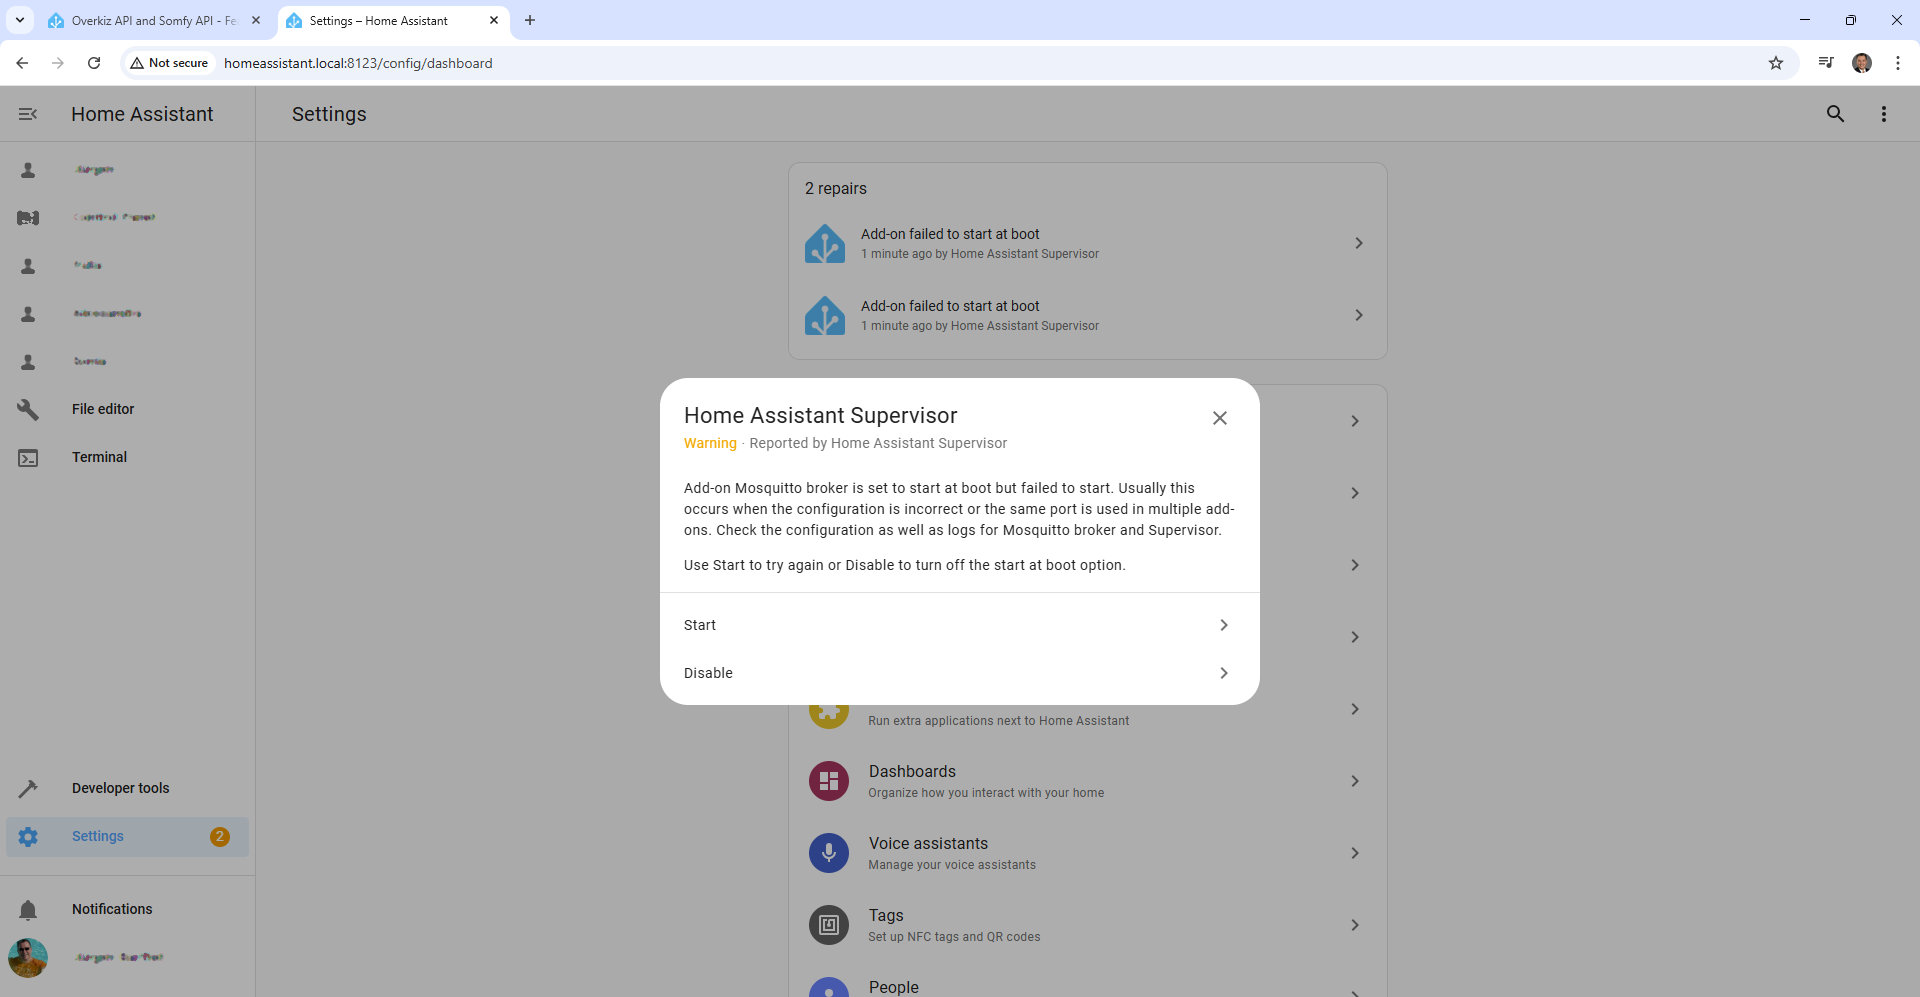The image size is (1920, 997).
Task: Open the user profile avatar in sidebar
Action: coord(28,957)
